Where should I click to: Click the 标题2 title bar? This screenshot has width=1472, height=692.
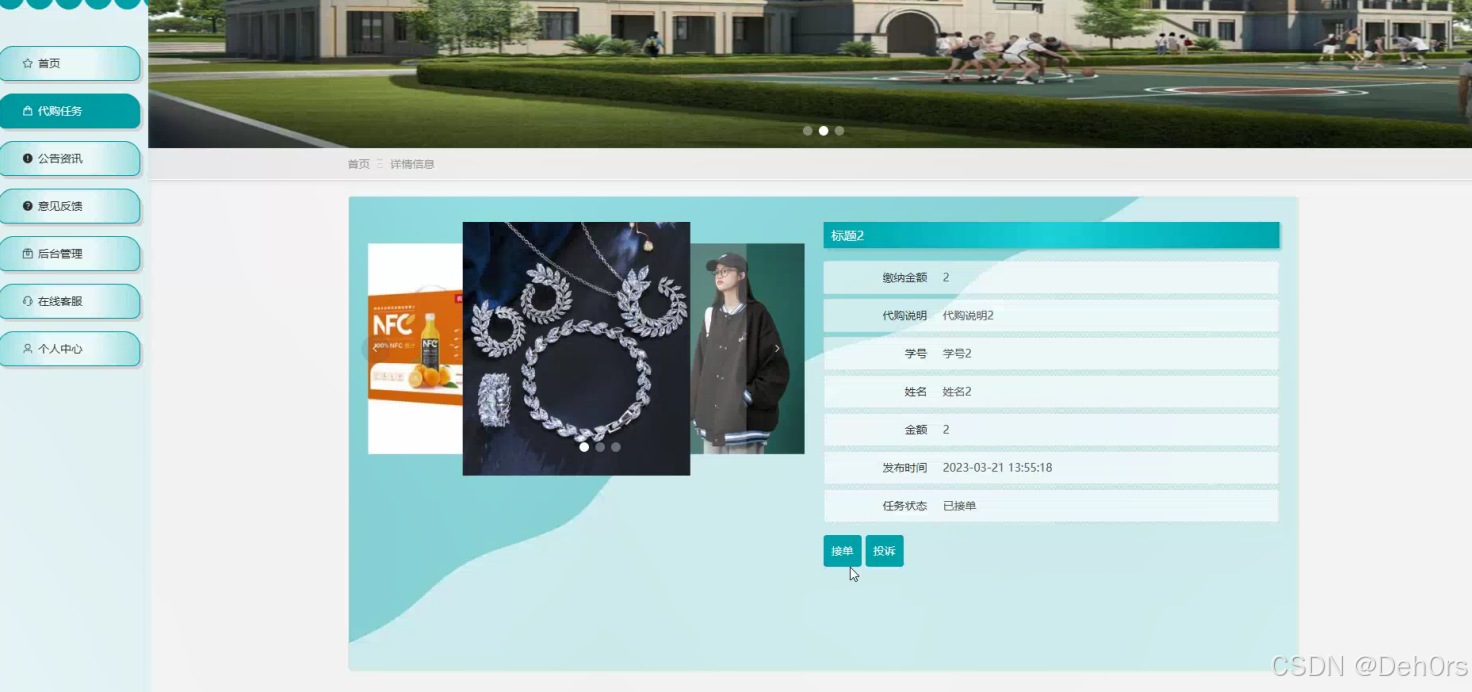(1051, 235)
